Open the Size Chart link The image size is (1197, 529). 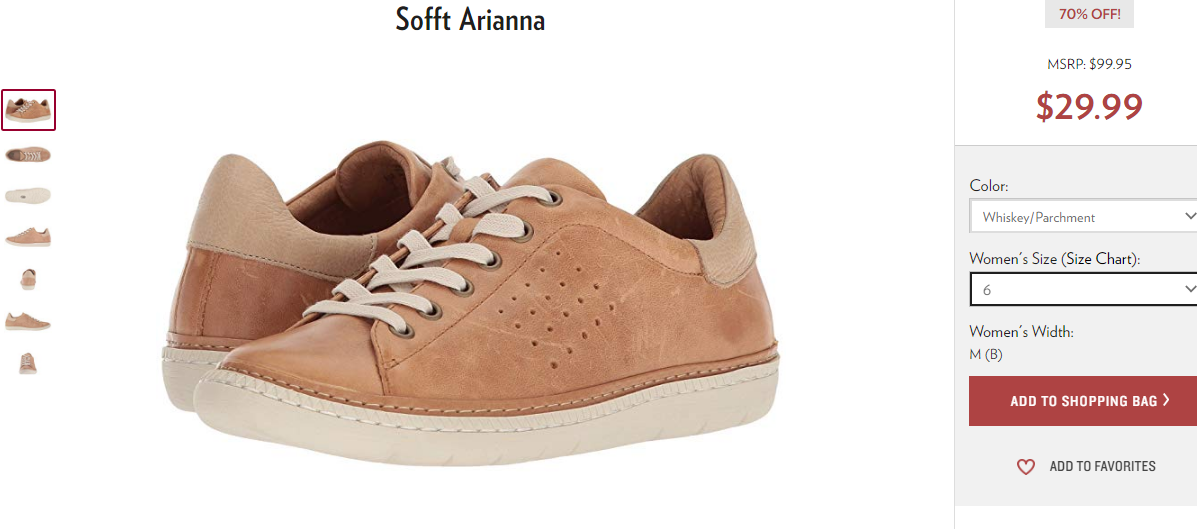click(1097, 260)
